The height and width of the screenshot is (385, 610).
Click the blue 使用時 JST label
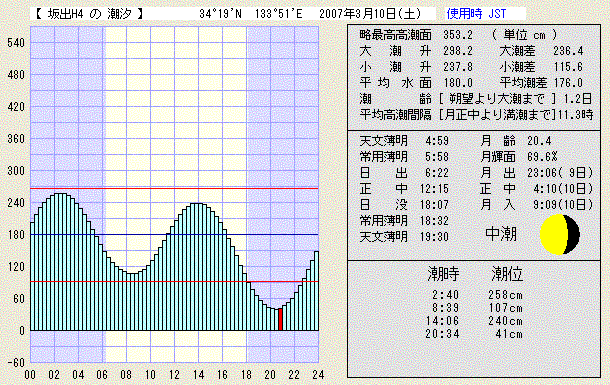(x=476, y=14)
